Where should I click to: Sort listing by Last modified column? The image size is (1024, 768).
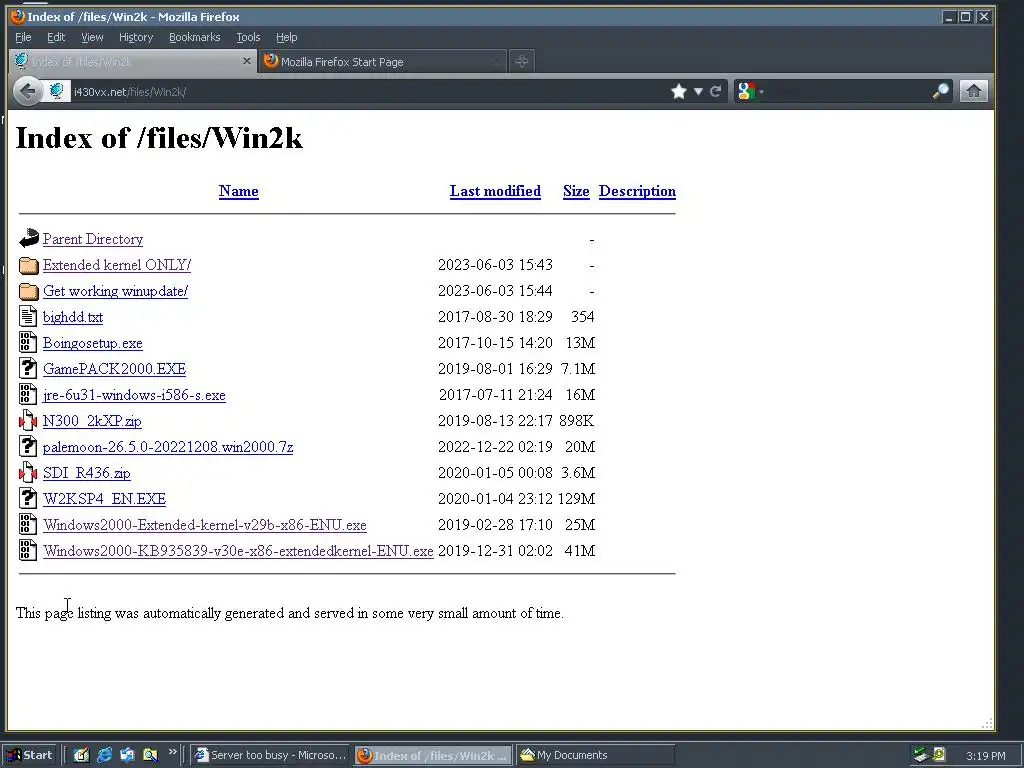tap(495, 191)
